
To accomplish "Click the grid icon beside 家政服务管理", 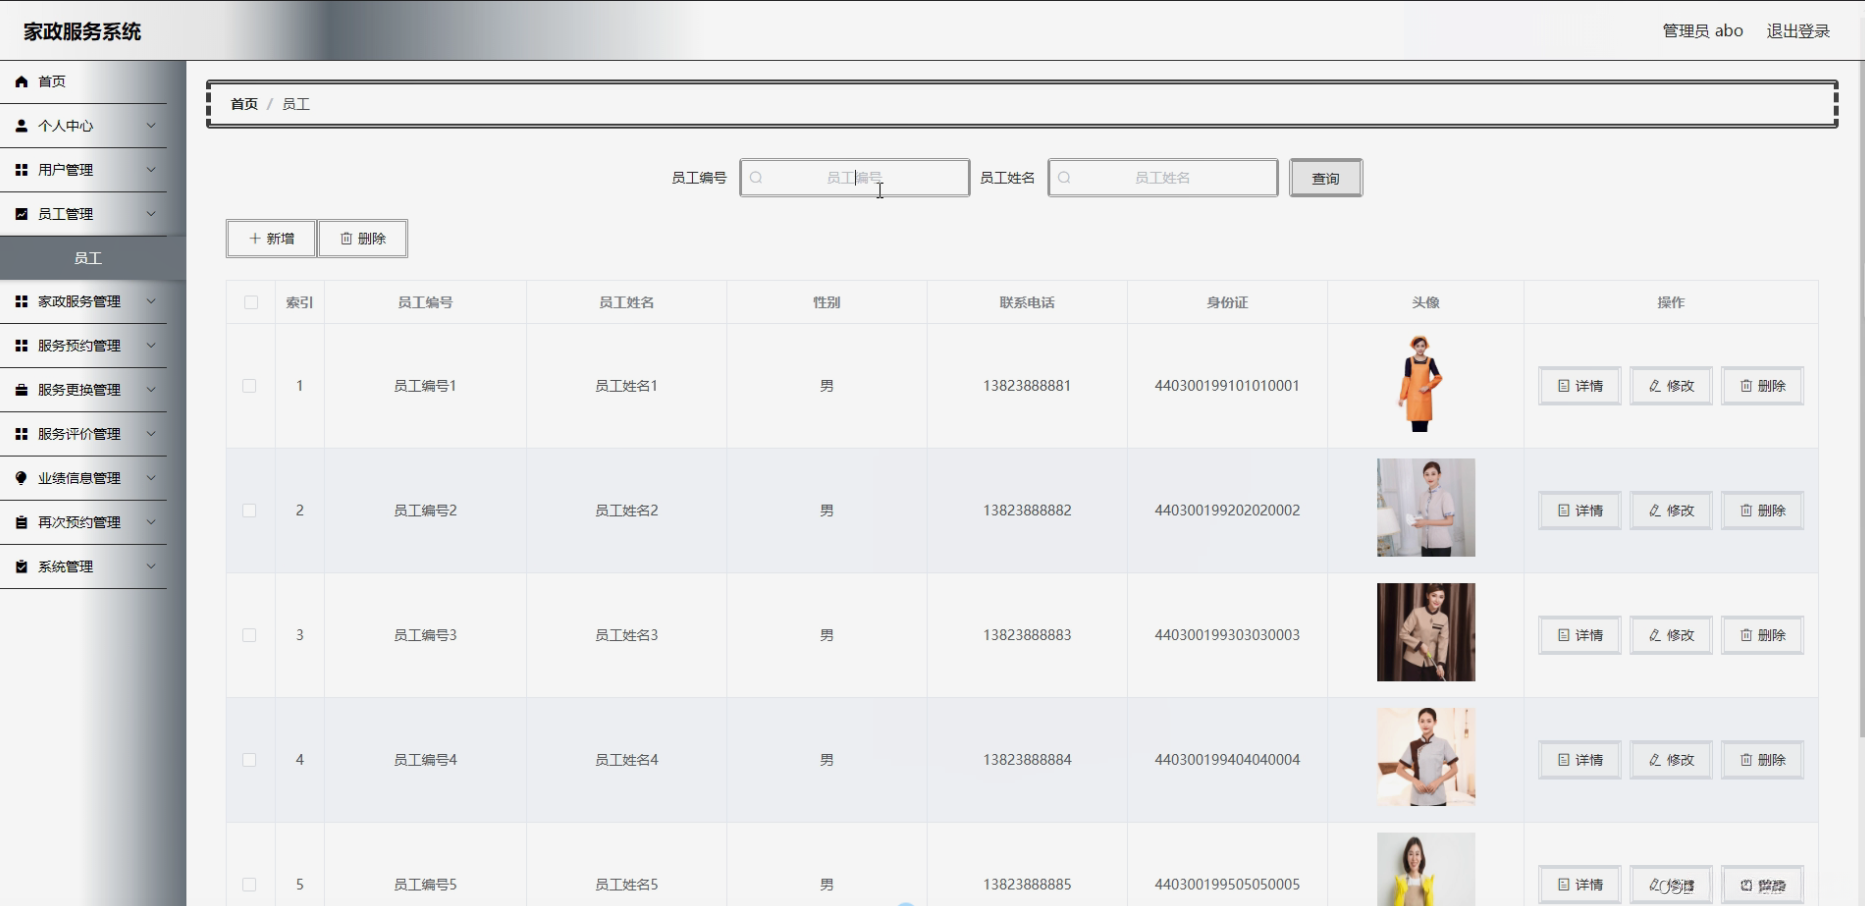I will [21, 301].
